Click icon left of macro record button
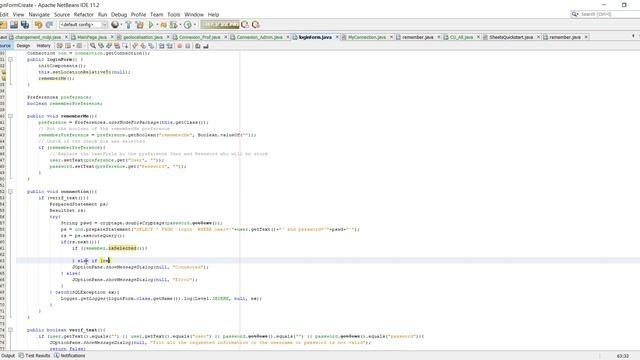 click(x=169, y=46)
